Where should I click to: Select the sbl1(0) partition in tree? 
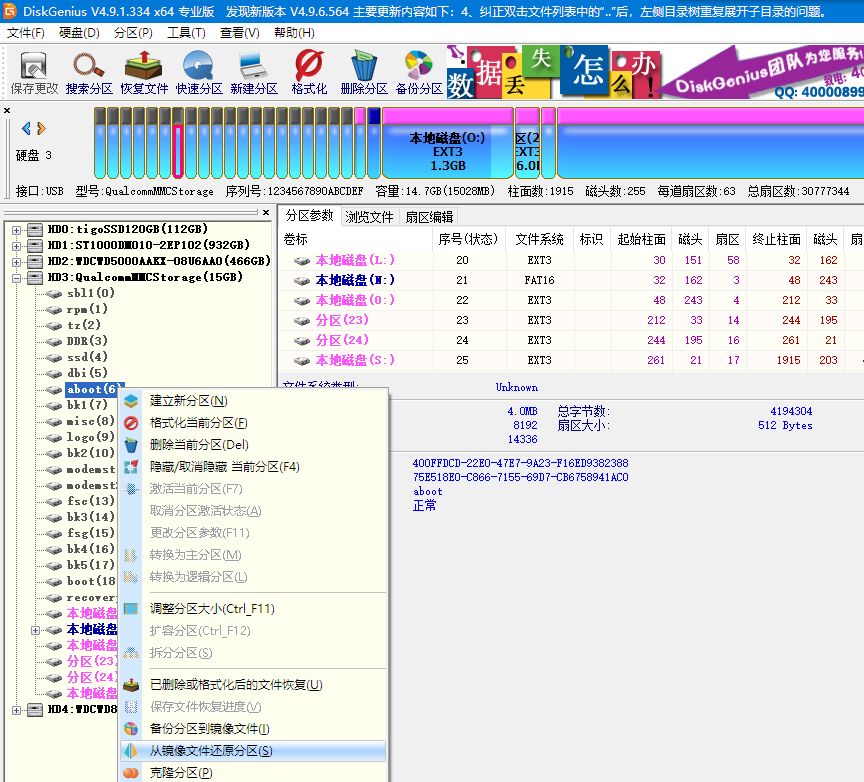tap(90, 293)
